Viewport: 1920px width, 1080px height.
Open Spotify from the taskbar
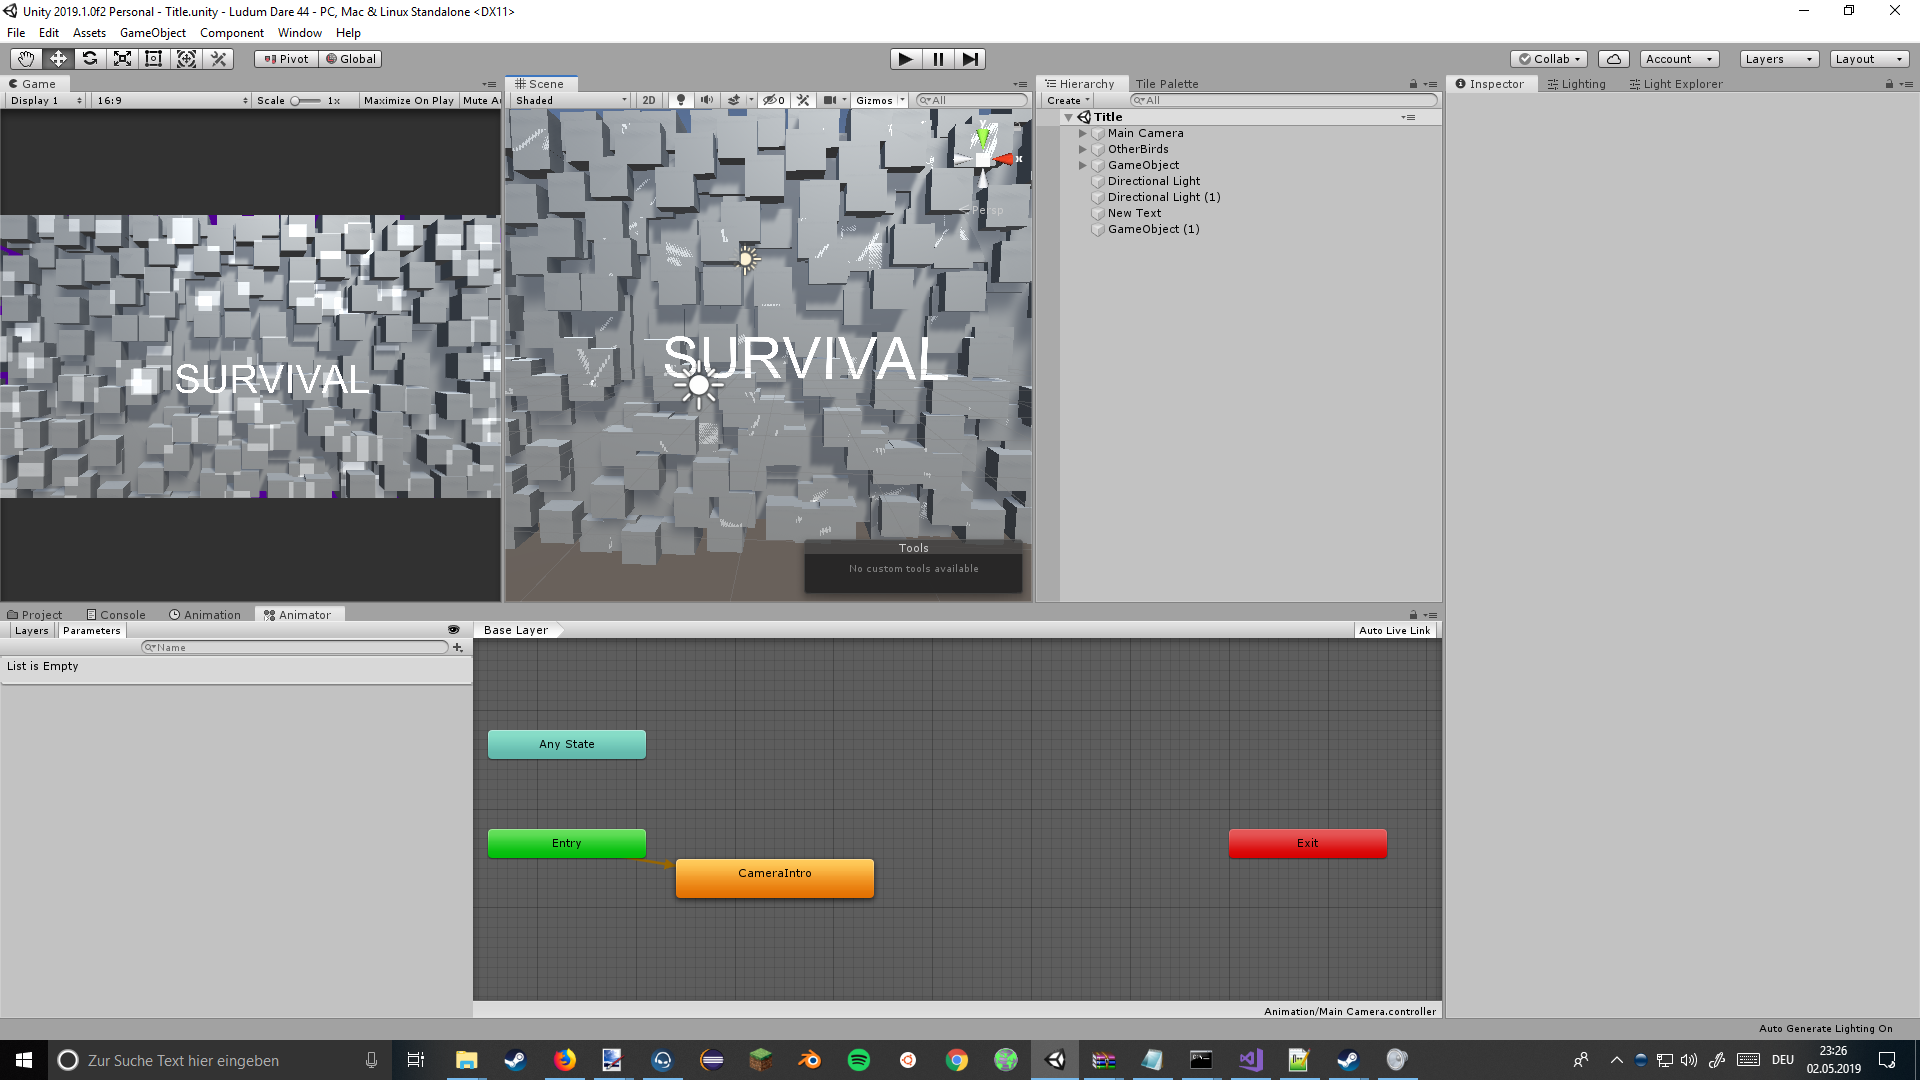coord(858,1060)
